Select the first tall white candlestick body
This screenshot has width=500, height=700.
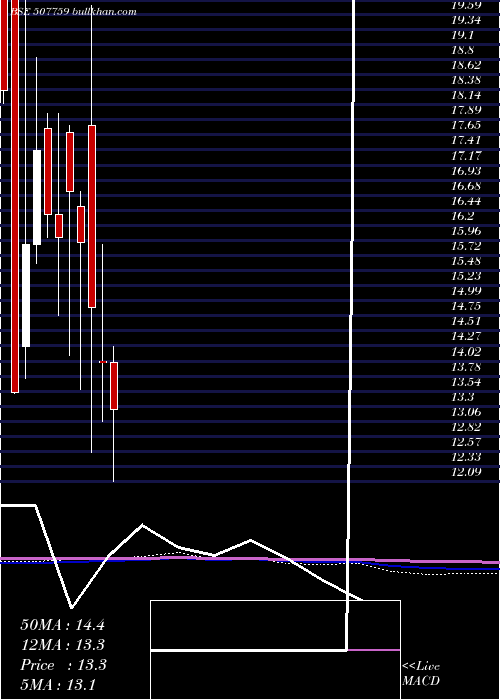click(x=26, y=295)
